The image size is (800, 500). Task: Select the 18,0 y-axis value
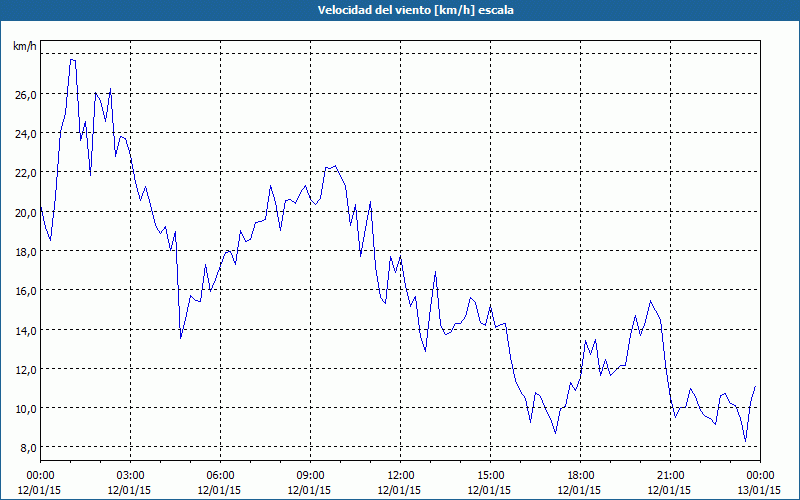click(26, 252)
